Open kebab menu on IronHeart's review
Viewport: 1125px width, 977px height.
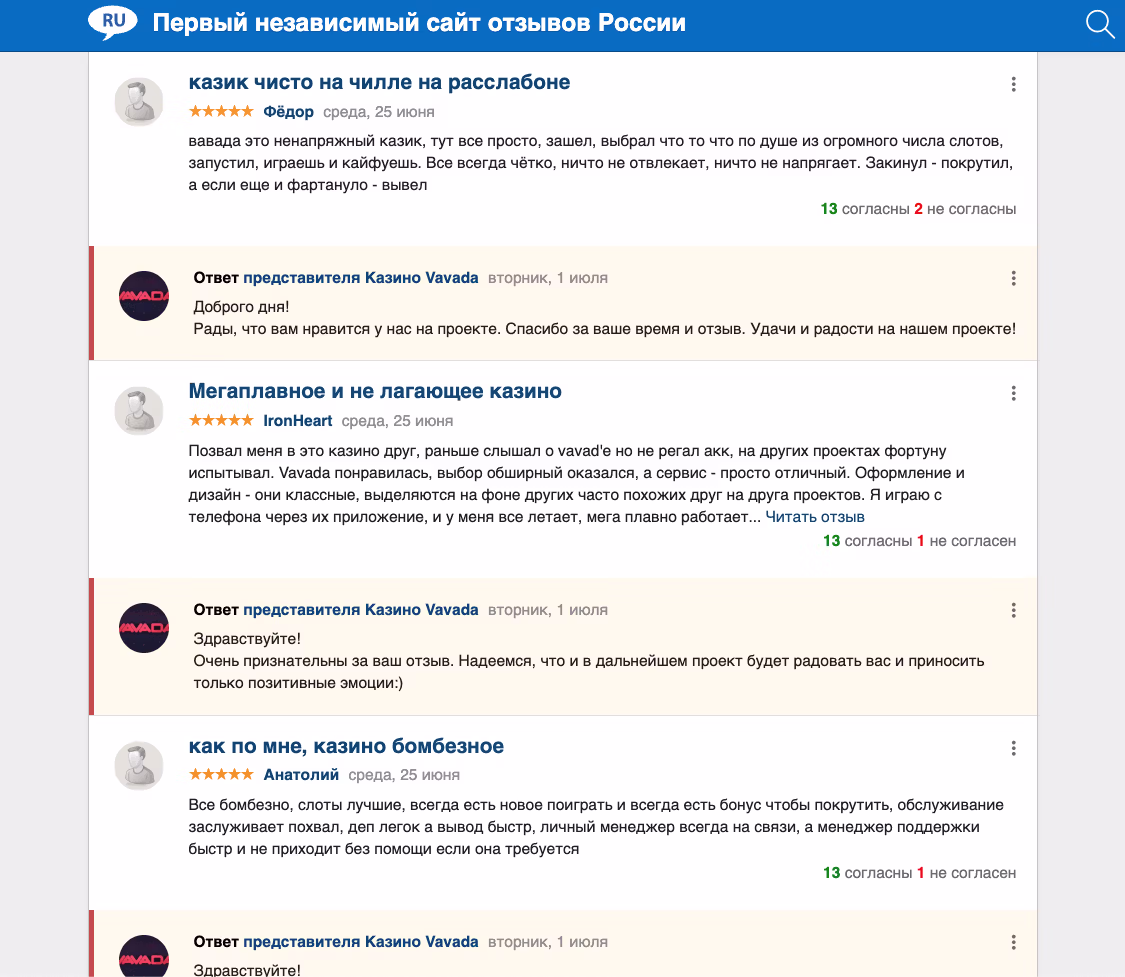coord(1013,394)
